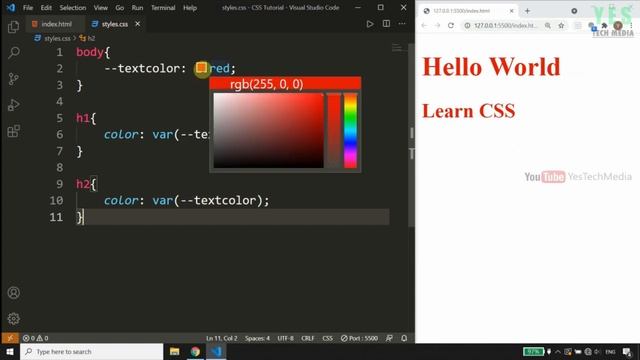
Task: Open the Search view in activity bar
Action: (x=13, y=52)
